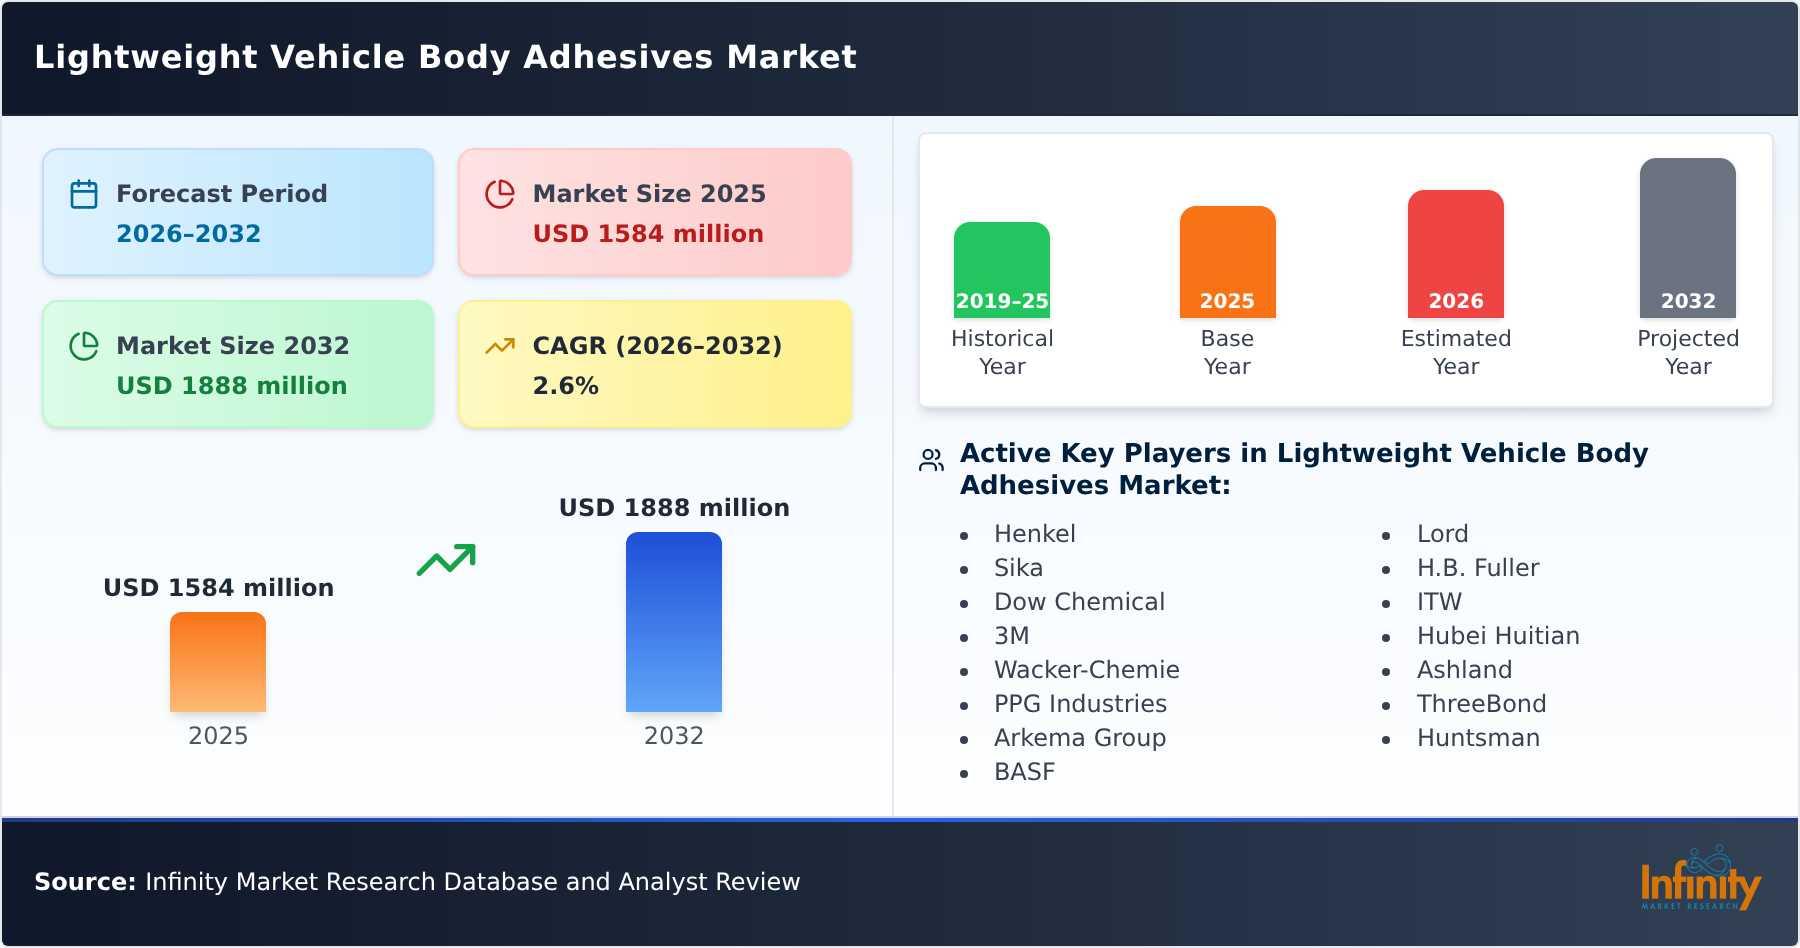Select ITW in the key players list
Viewport: 1800px width, 948px height.
[1439, 602]
